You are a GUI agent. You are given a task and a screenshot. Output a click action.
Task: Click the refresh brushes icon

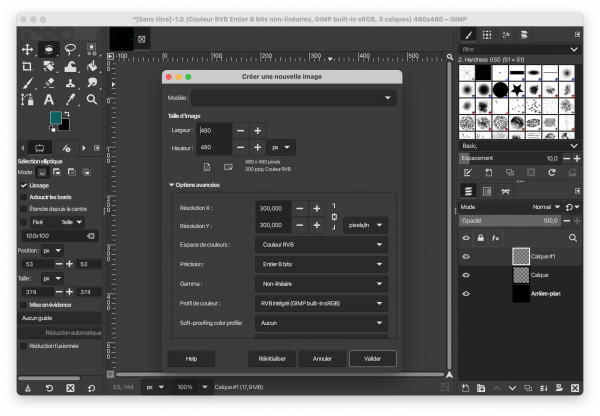[551, 173]
